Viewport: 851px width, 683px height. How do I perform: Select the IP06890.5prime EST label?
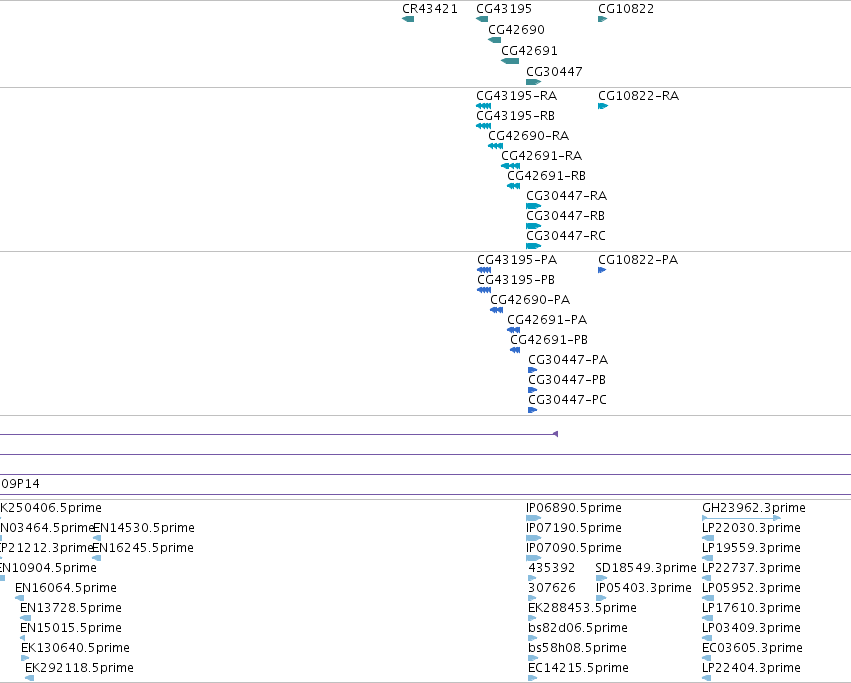click(574, 508)
